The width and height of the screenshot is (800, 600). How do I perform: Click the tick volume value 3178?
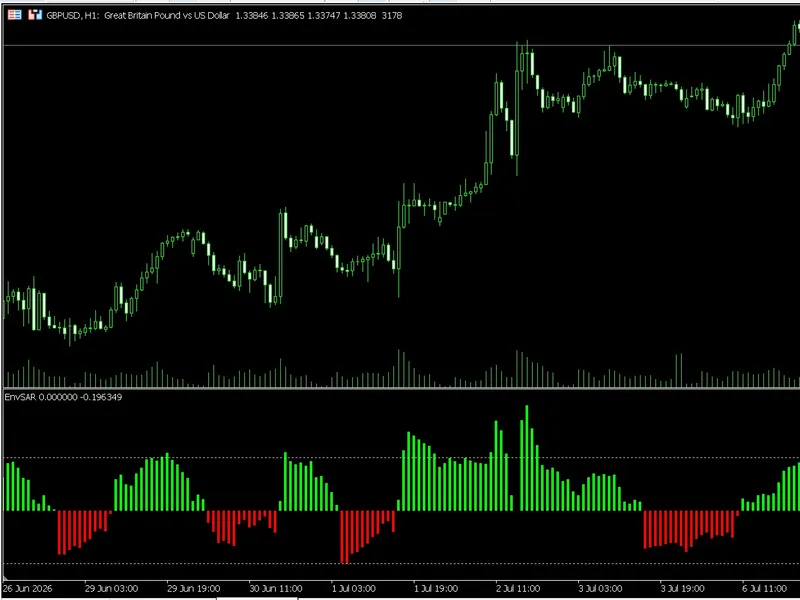click(392, 16)
